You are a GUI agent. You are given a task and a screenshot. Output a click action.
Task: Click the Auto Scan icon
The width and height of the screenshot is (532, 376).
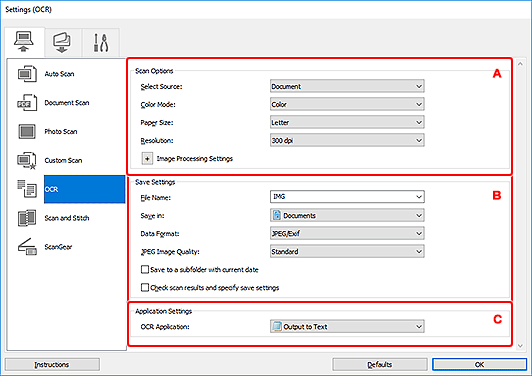[x=27, y=74]
